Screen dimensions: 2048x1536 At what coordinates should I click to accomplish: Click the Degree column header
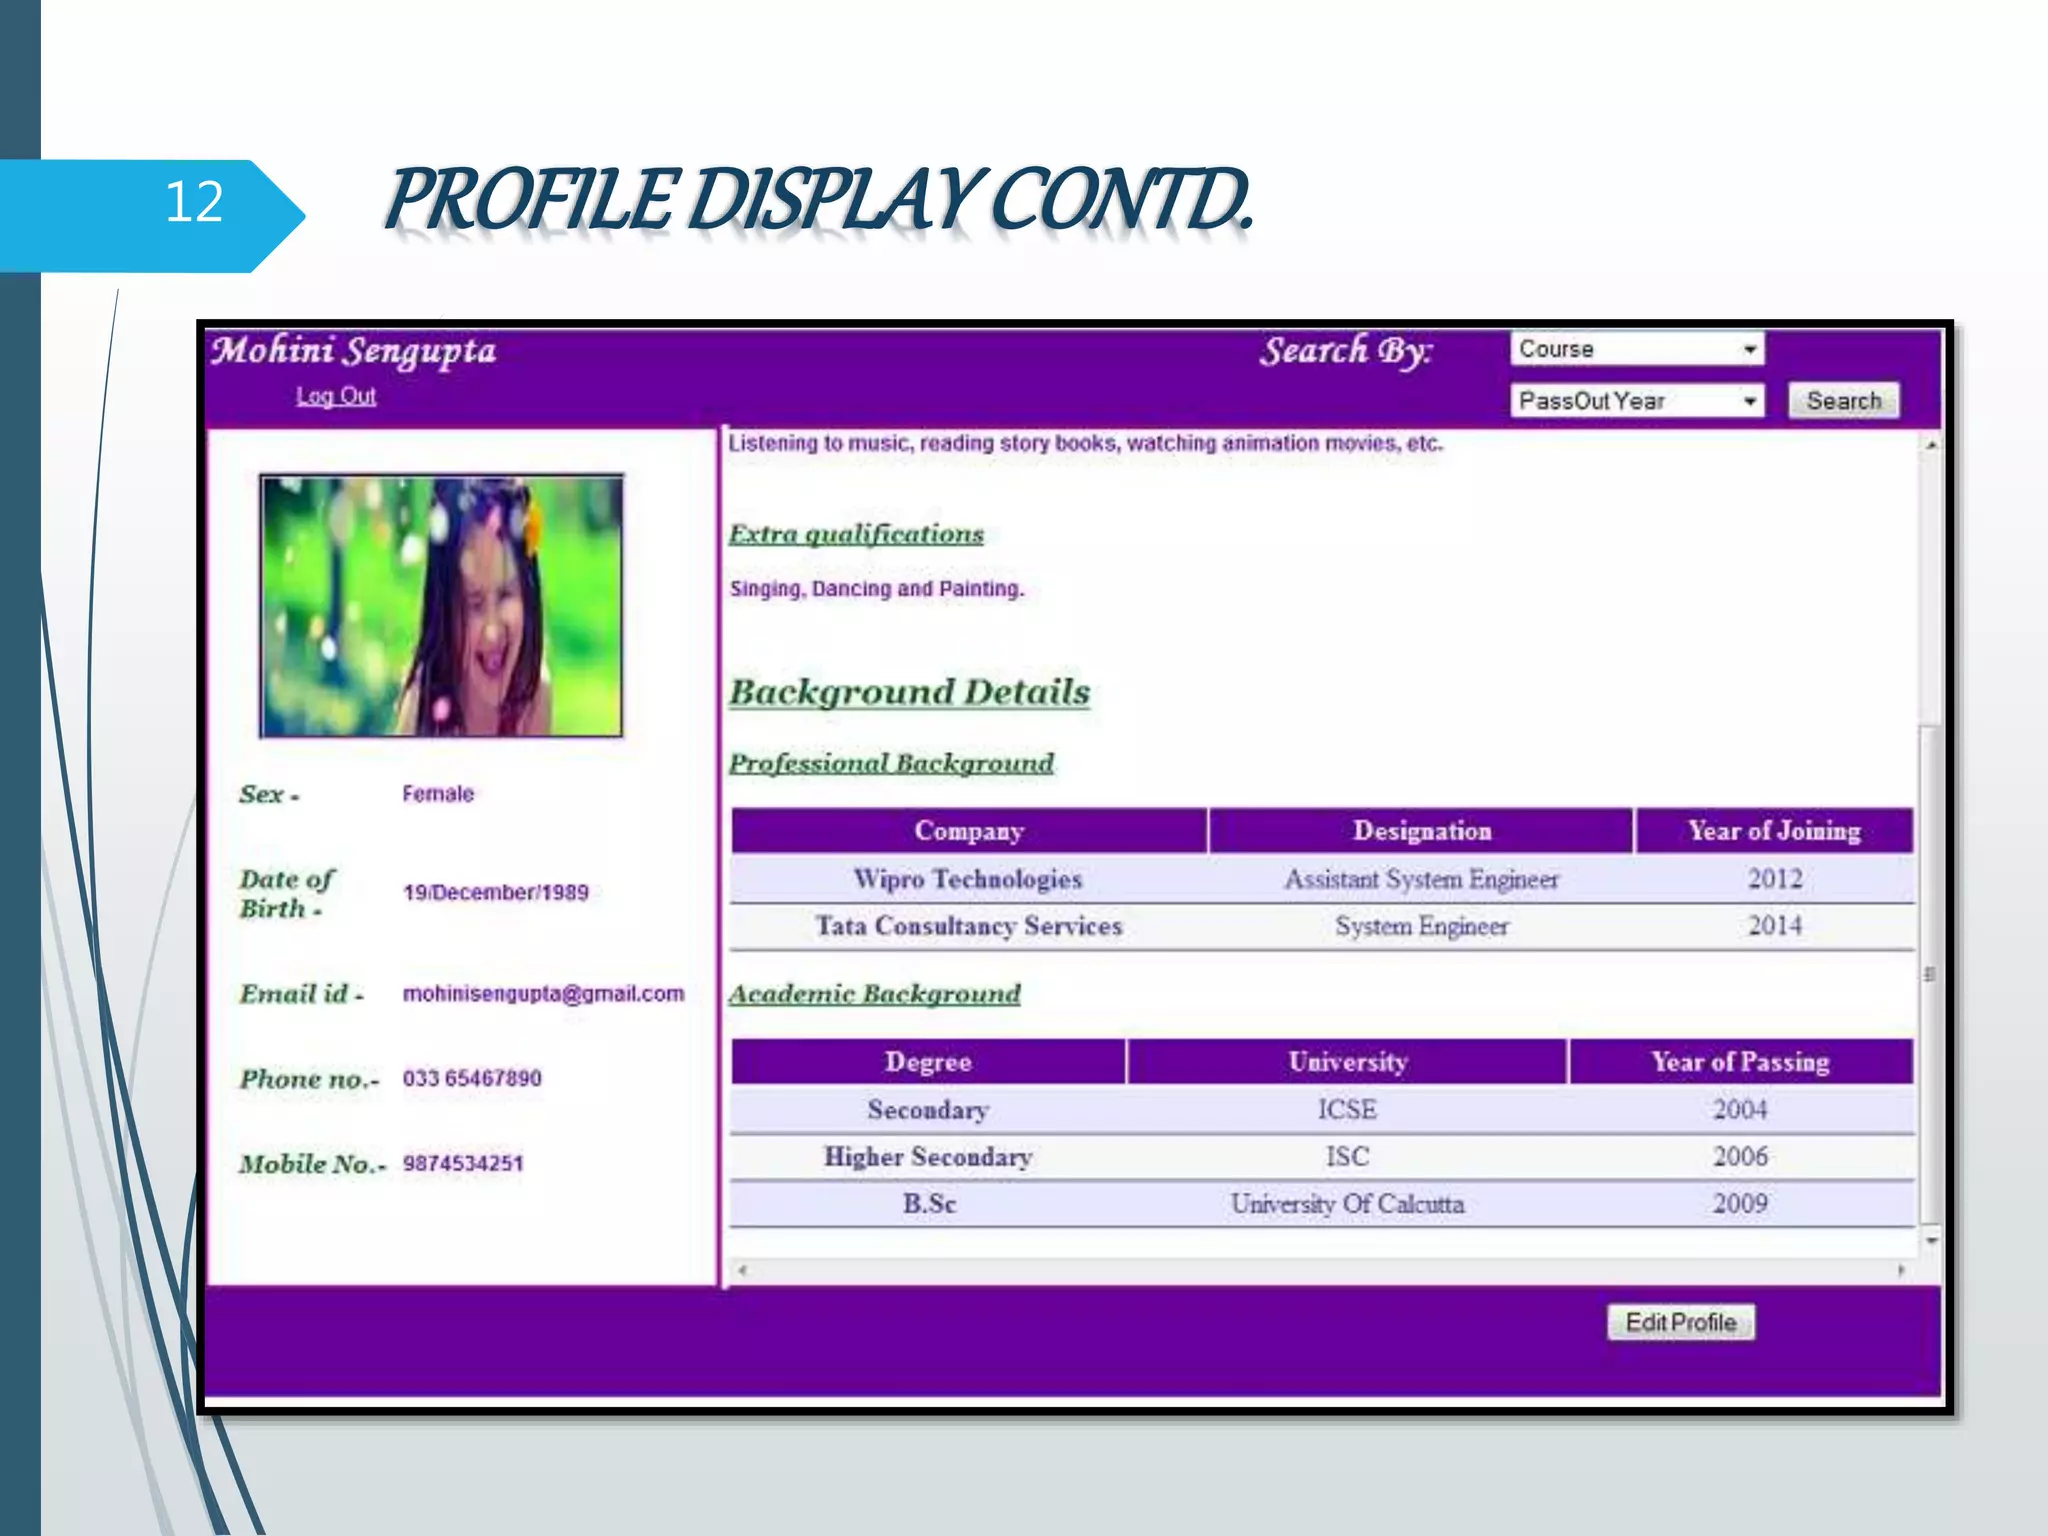(928, 1062)
